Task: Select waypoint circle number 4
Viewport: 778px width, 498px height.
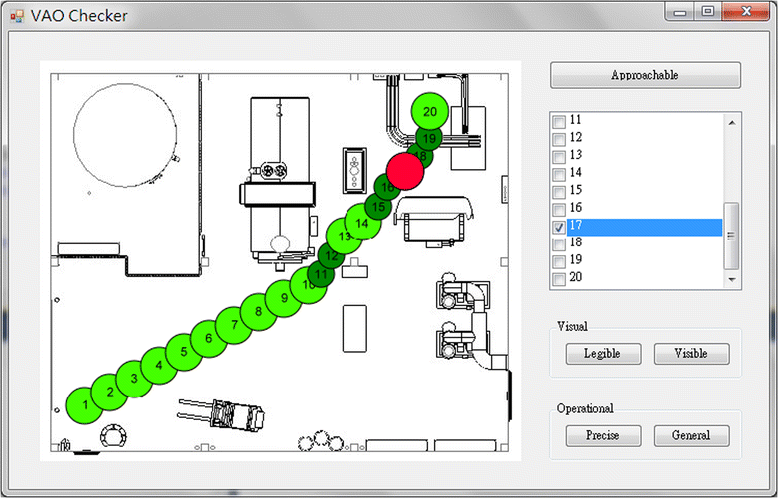Action: 159,366
